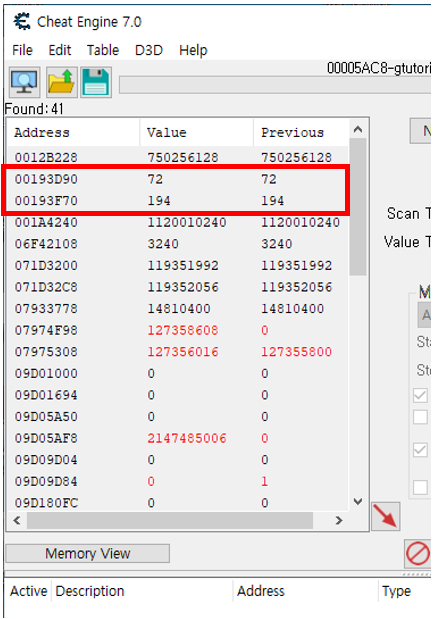This screenshot has width=437, height=619.
Task: Select address 001A4240 row
Action: 178,222
